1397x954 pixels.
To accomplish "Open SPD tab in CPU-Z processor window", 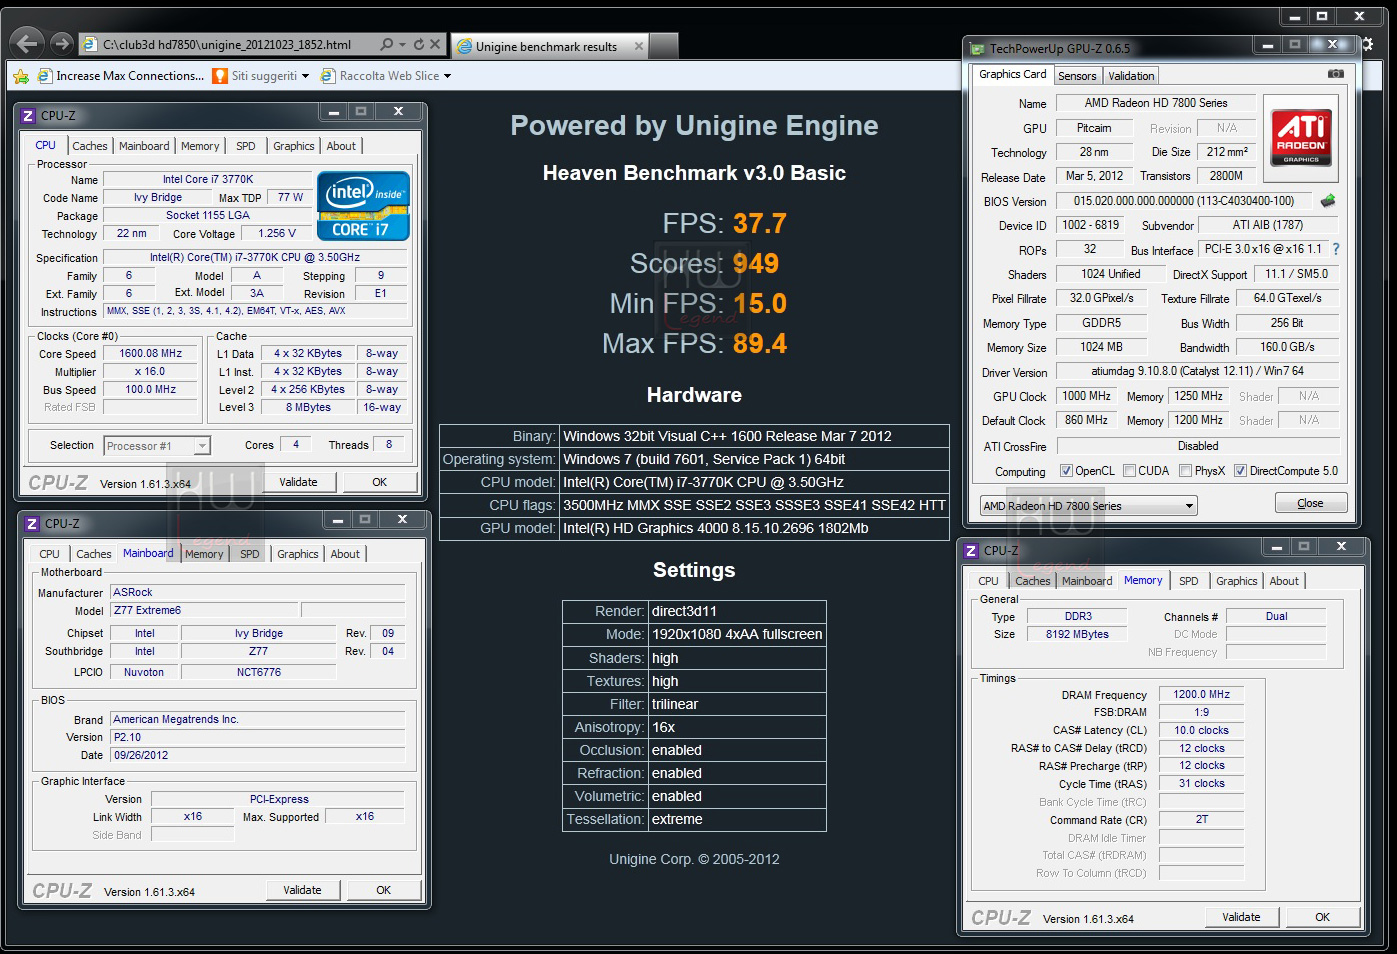I will pos(246,146).
